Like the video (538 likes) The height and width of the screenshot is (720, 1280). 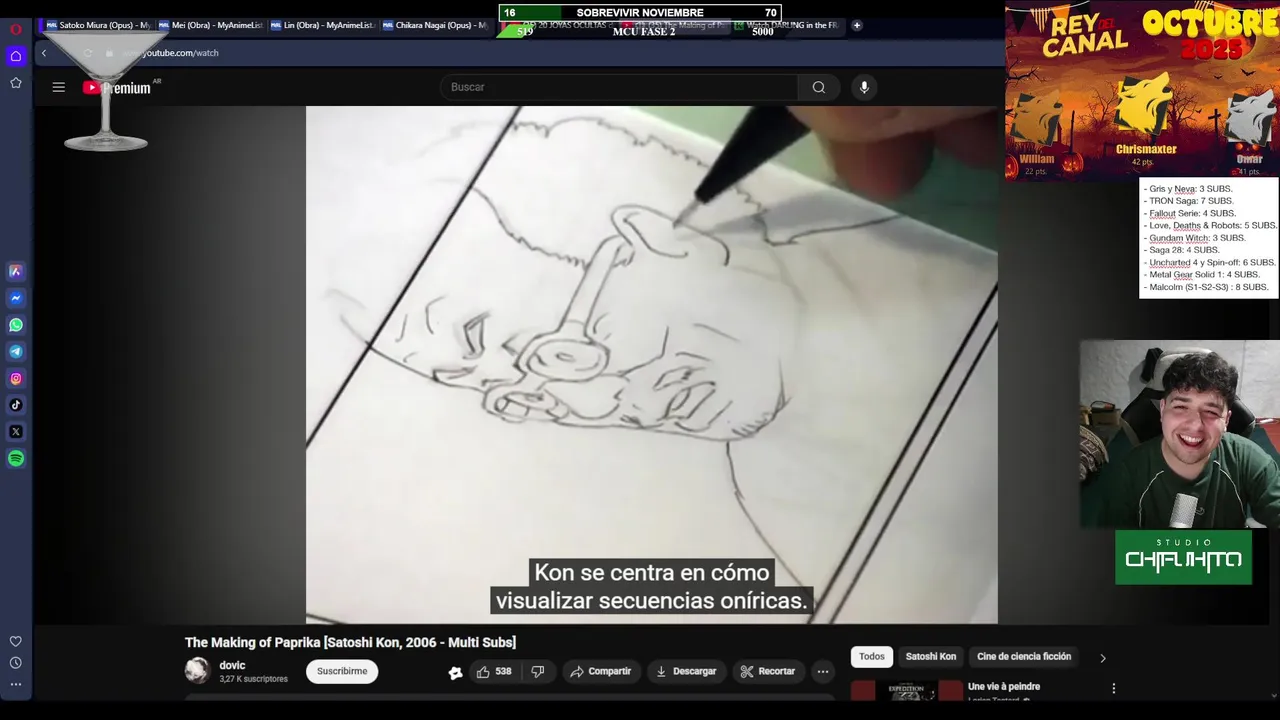point(494,672)
